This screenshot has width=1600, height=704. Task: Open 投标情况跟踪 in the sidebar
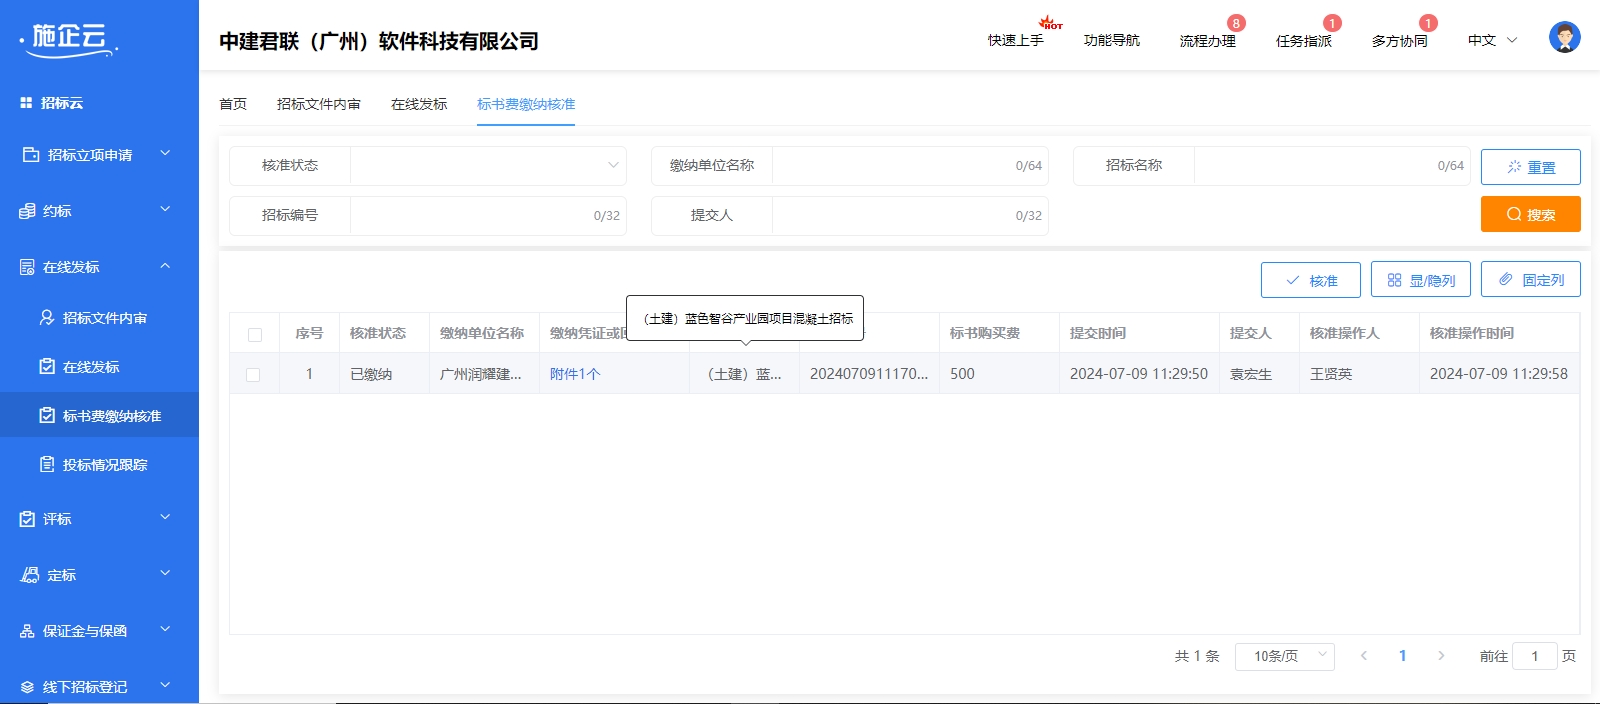[x=104, y=465]
